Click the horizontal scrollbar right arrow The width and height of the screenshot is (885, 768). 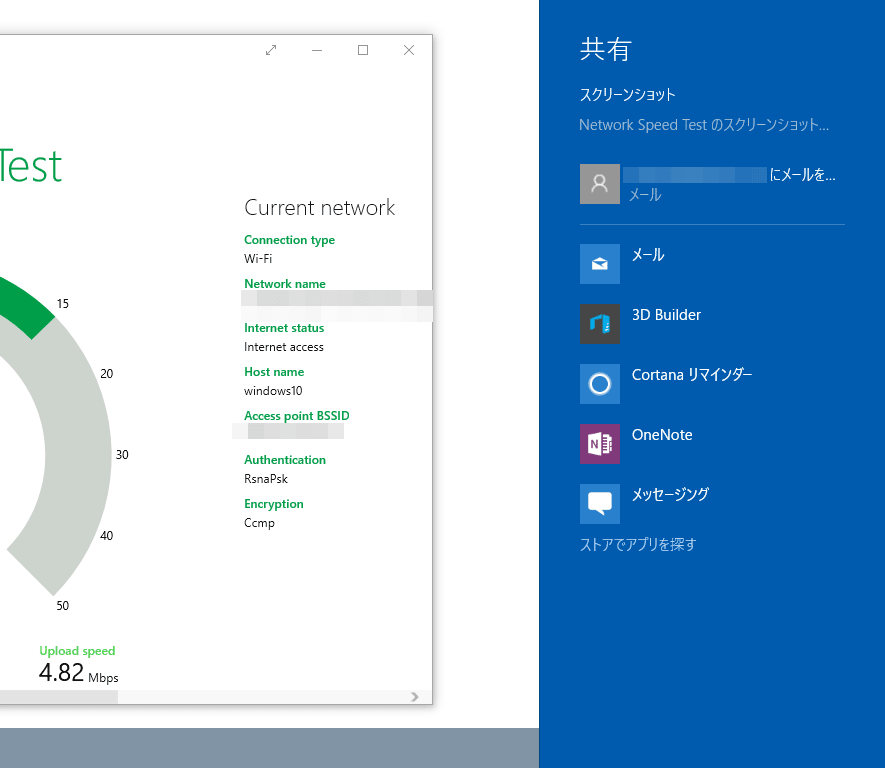[415, 697]
